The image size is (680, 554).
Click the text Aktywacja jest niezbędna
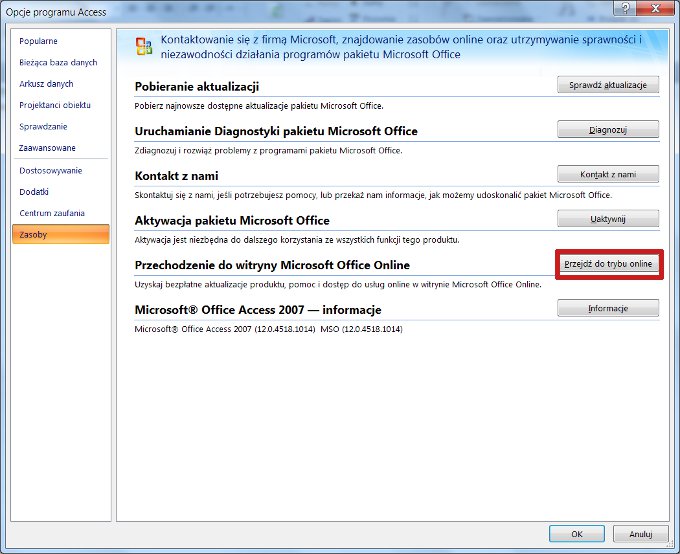pos(297,239)
